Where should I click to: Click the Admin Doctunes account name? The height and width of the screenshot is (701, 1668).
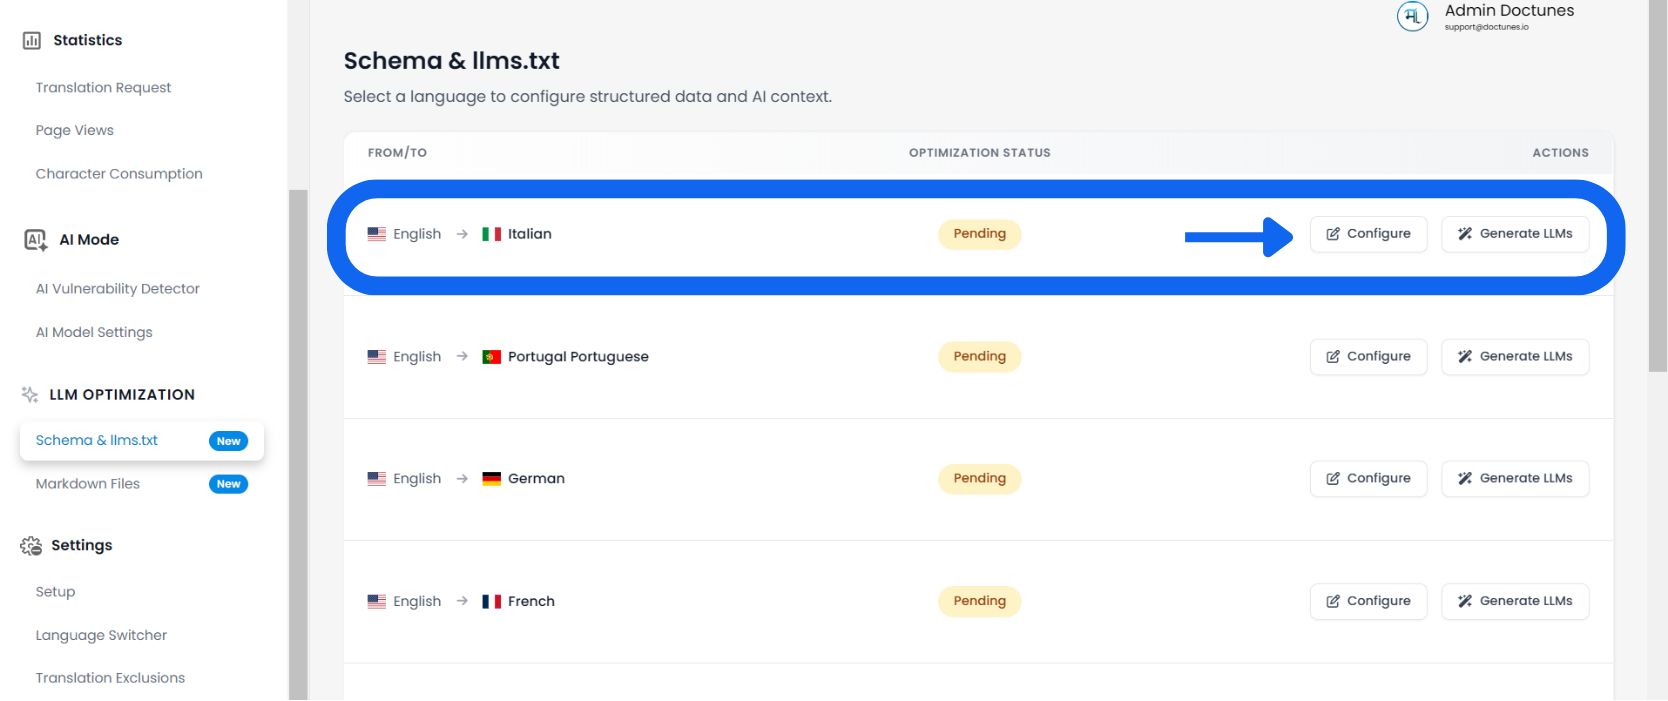tap(1509, 11)
